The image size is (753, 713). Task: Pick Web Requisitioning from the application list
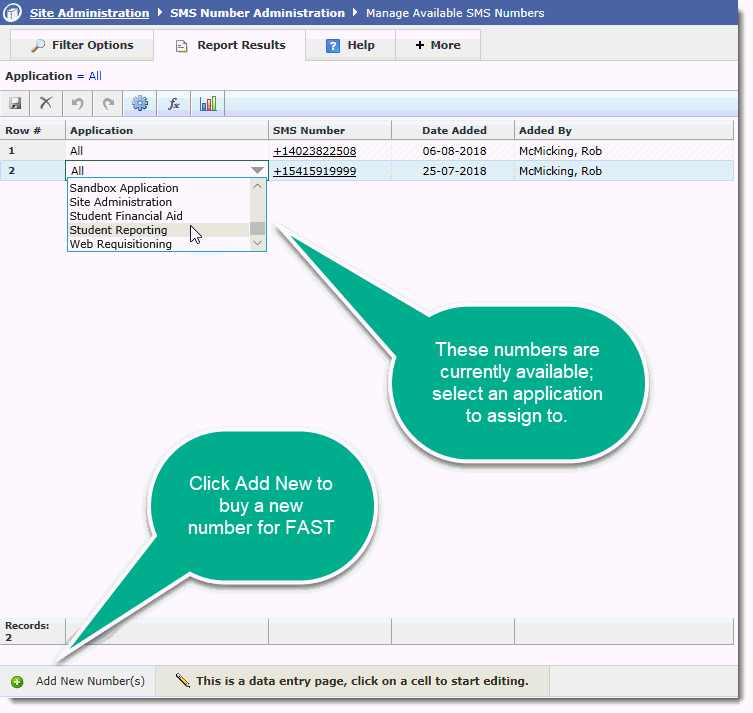(120, 244)
